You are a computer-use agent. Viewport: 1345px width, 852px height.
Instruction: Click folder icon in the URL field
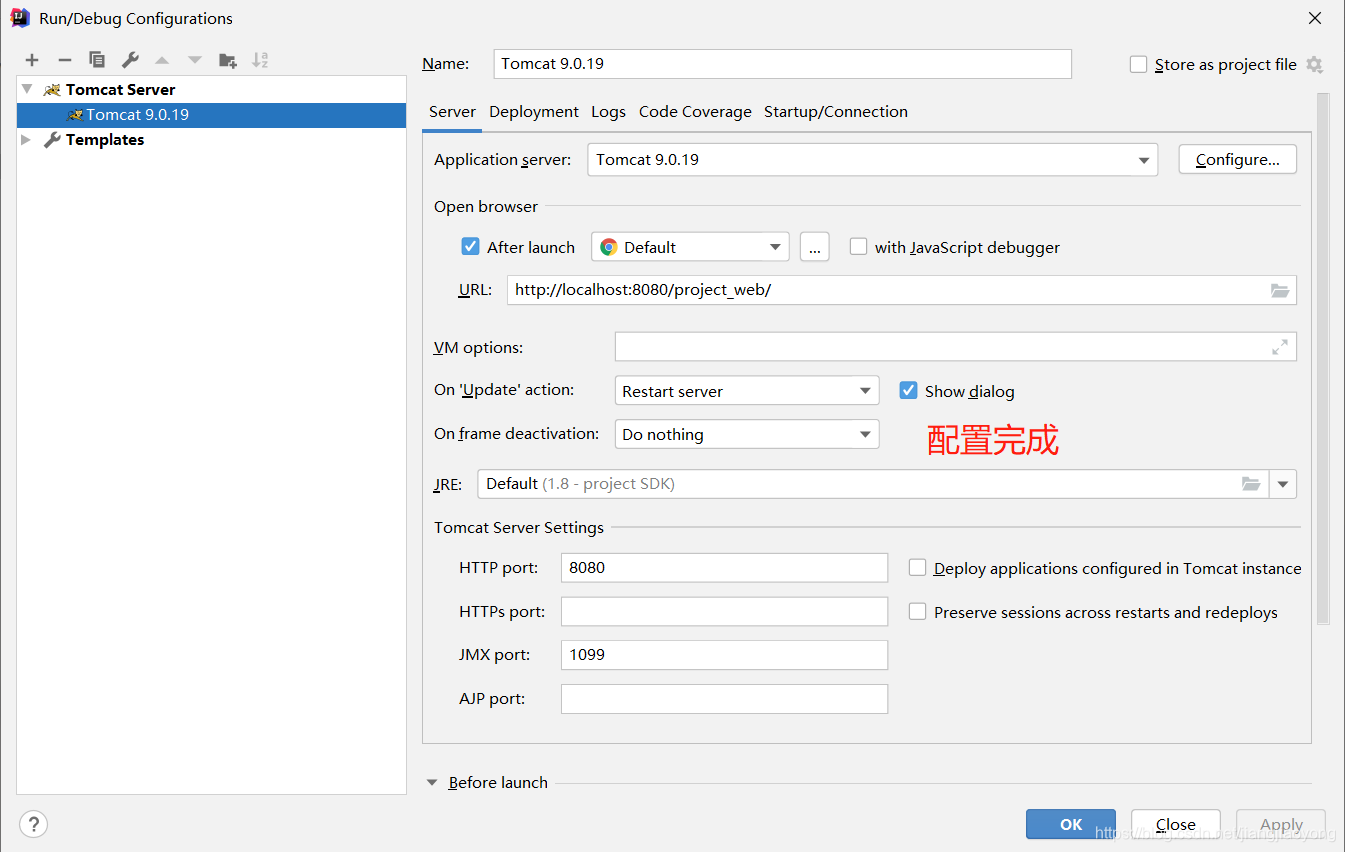click(1280, 290)
